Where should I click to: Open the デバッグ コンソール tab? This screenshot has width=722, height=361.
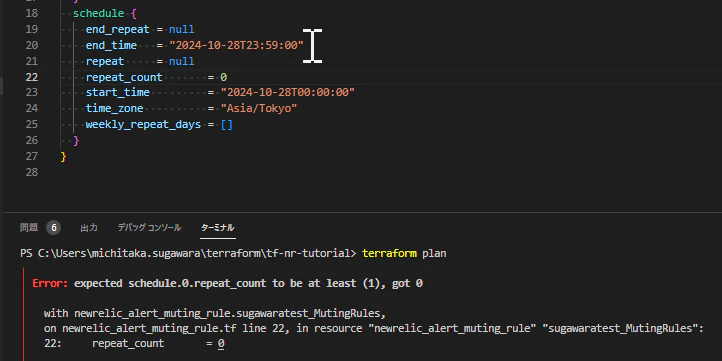(x=149, y=227)
